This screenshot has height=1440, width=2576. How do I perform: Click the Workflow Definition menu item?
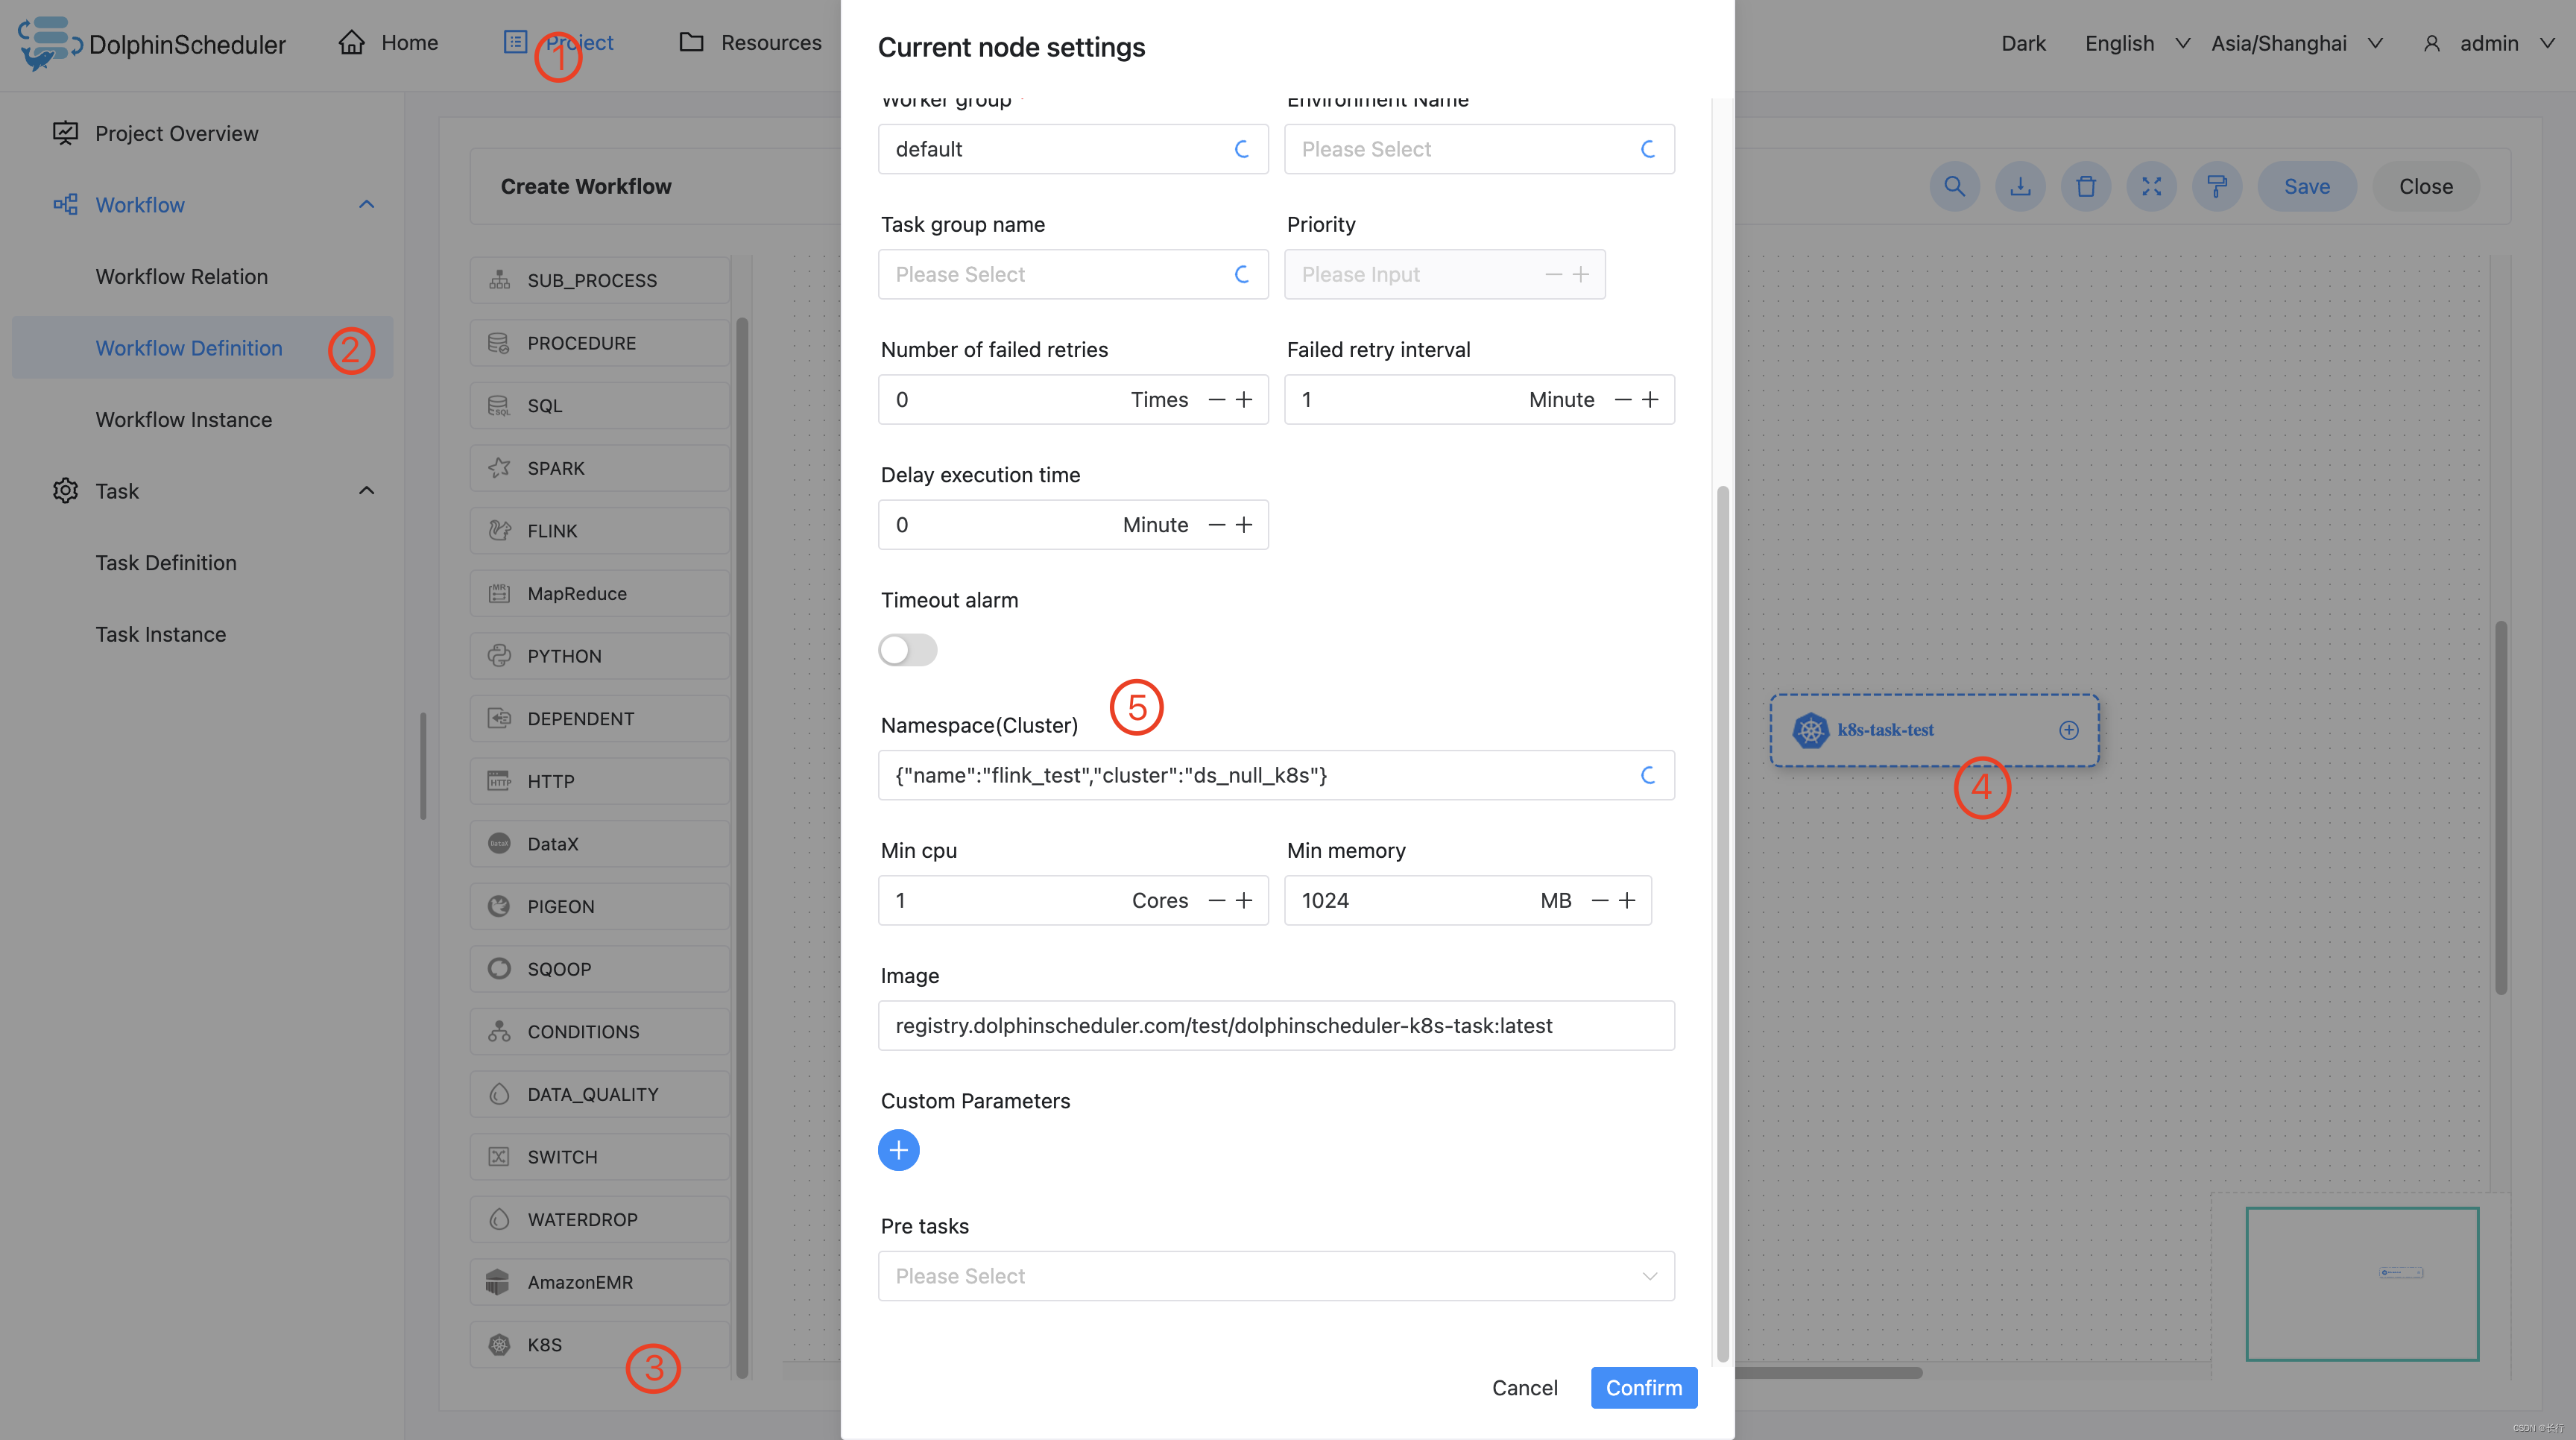(x=189, y=347)
